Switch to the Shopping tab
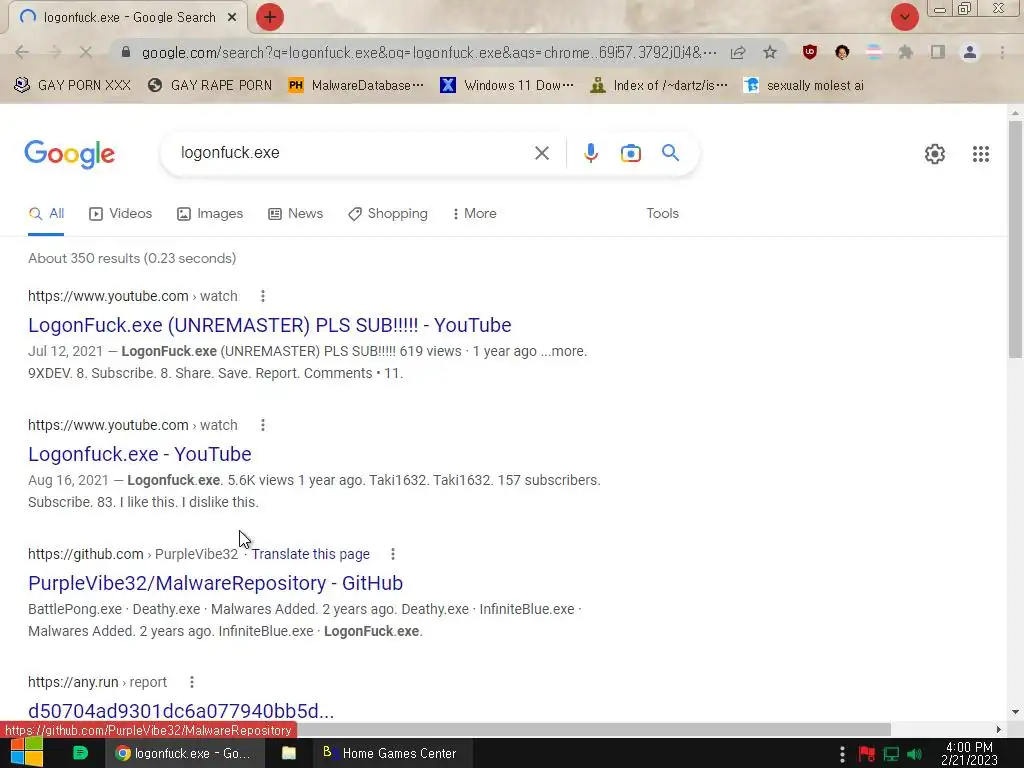Image resolution: width=1024 pixels, height=768 pixels. tap(388, 214)
